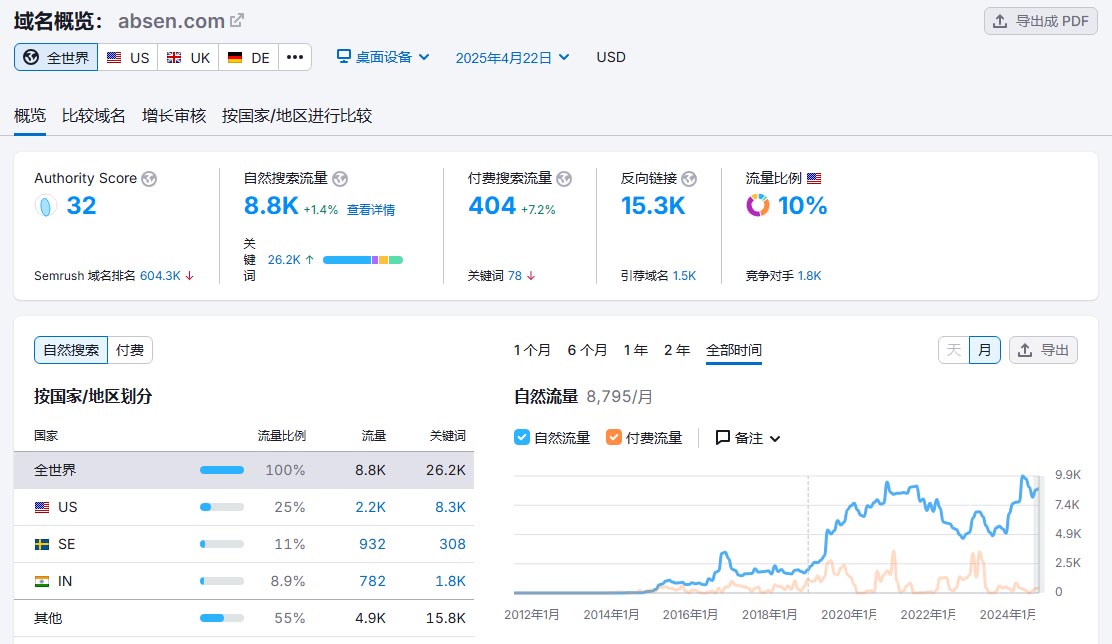
Task: Open the 按国家/地区进行比较 tab
Action: [296, 116]
